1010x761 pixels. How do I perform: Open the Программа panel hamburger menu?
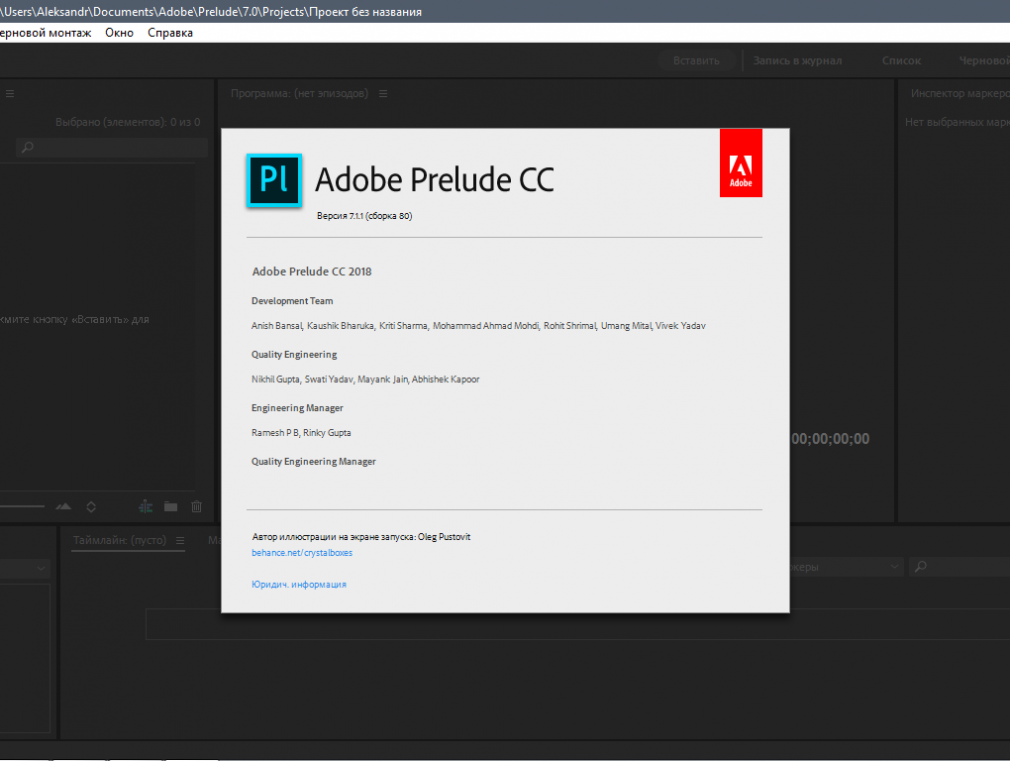coord(383,93)
